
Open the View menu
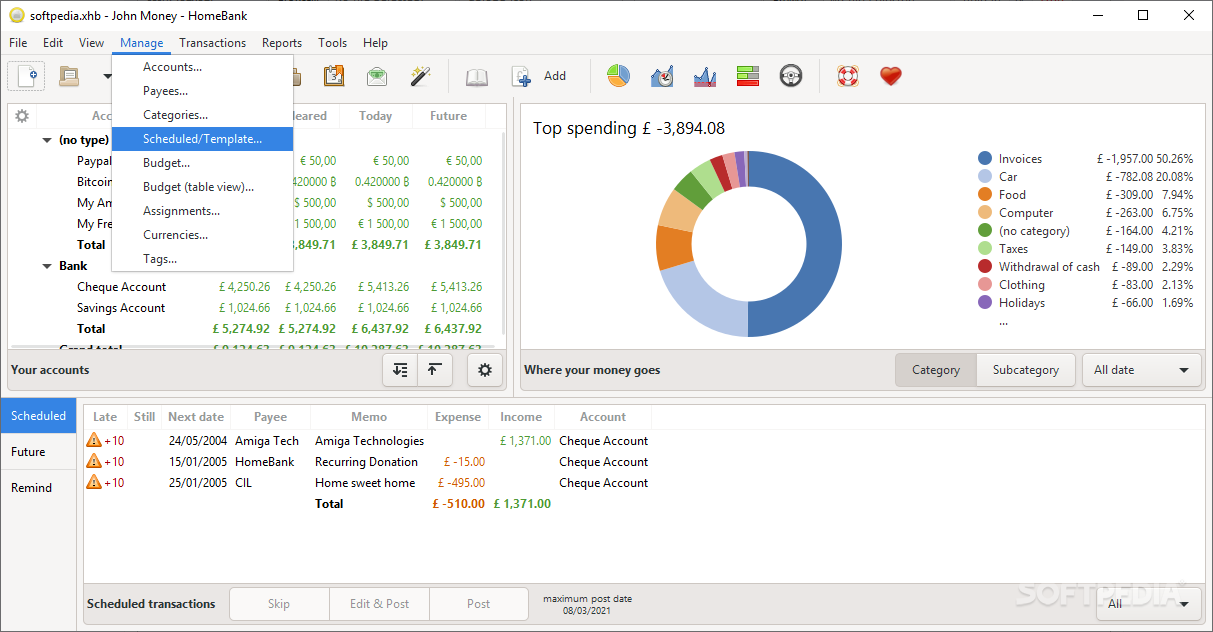pyautogui.click(x=92, y=43)
